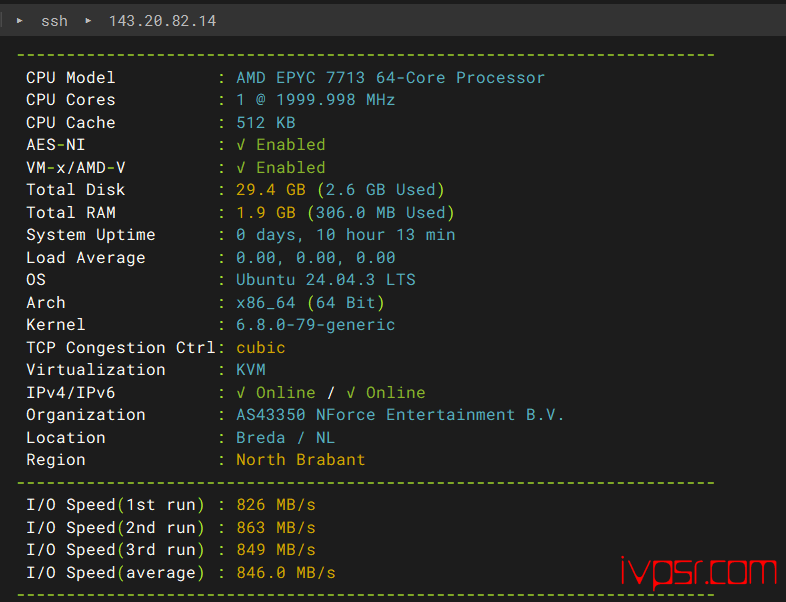The width and height of the screenshot is (786, 602).
Task: Click the 143.20.82.14 breadcrumb host
Action: tap(162, 21)
